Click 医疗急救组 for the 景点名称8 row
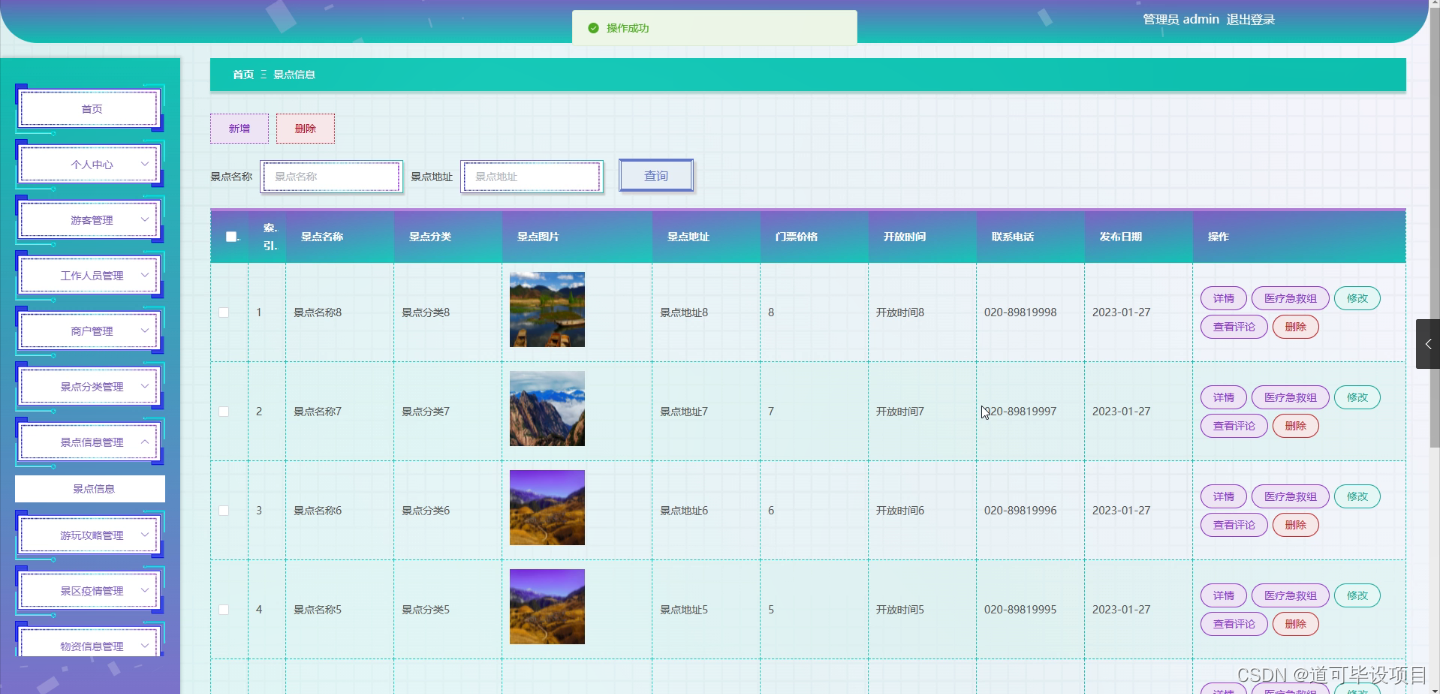The width and height of the screenshot is (1440, 694). pos(1290,298)
